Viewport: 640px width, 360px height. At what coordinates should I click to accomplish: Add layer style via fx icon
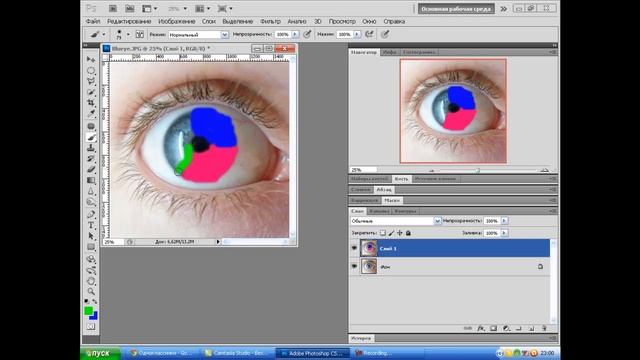481,328
